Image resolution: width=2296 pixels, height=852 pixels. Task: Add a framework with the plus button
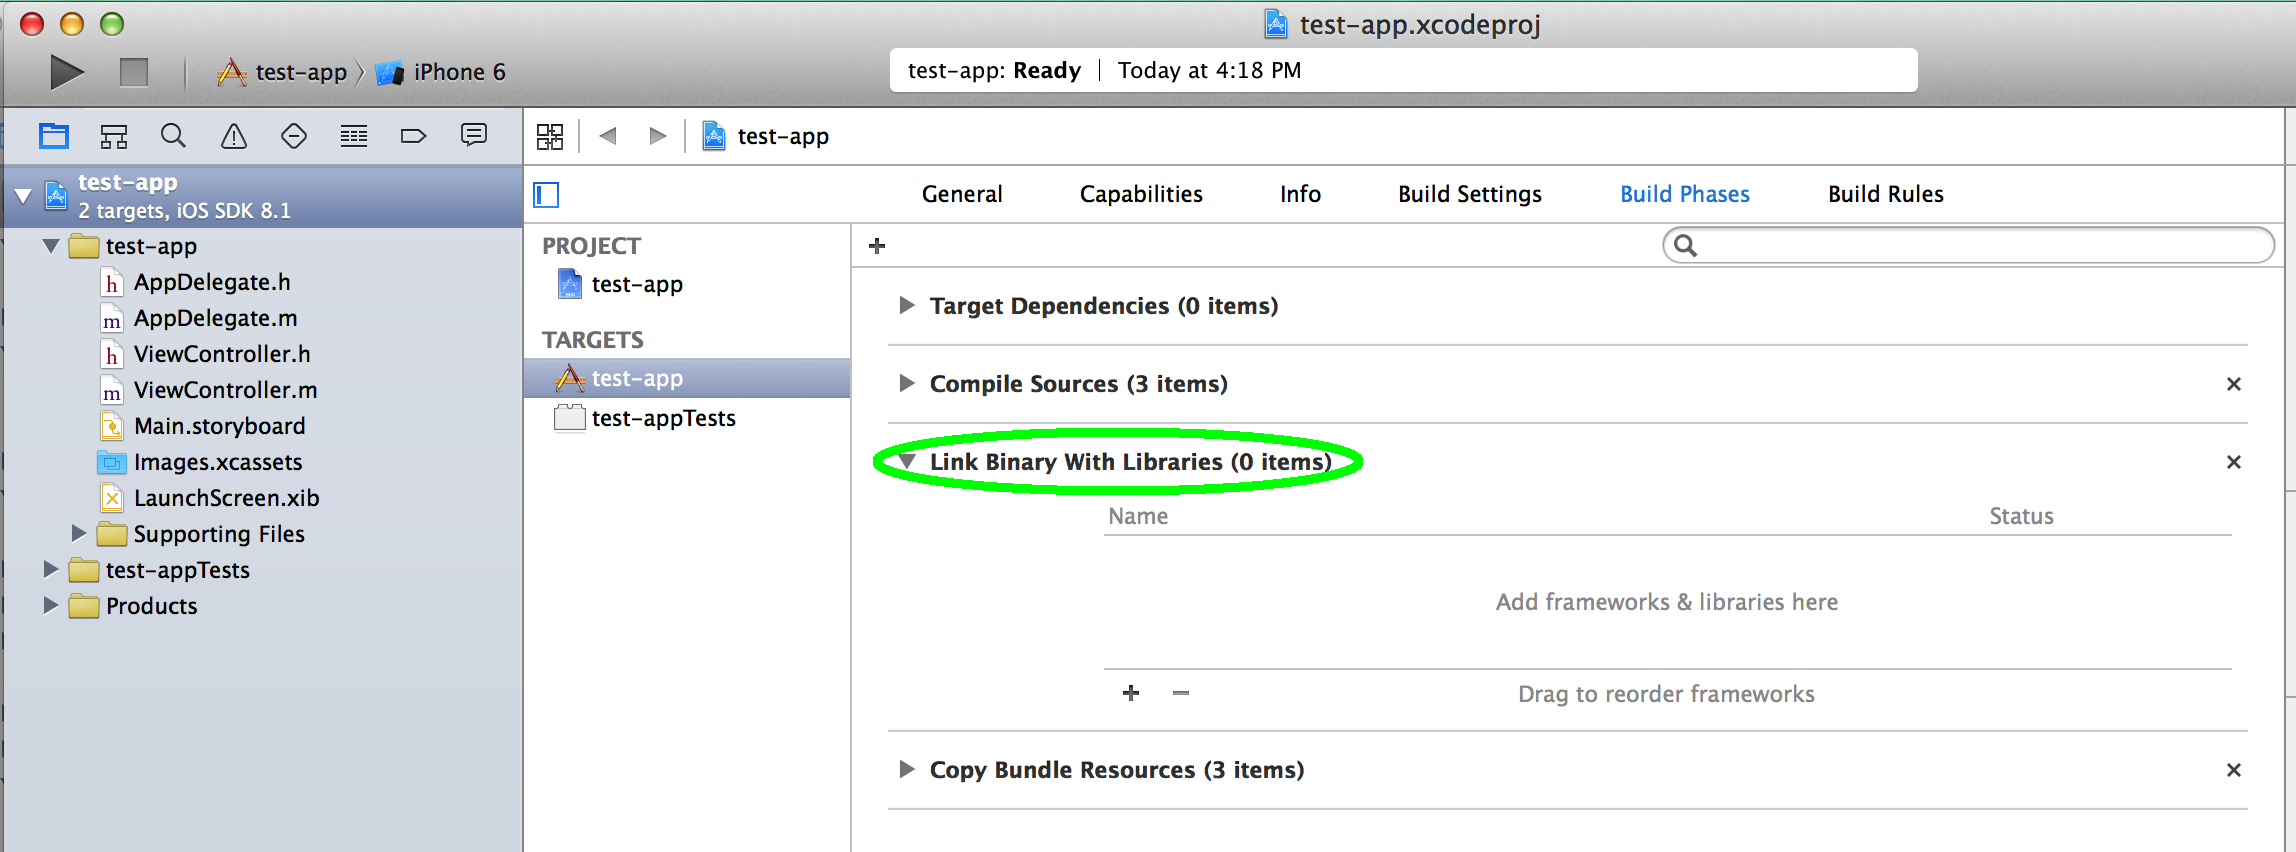click(1131, 693)
